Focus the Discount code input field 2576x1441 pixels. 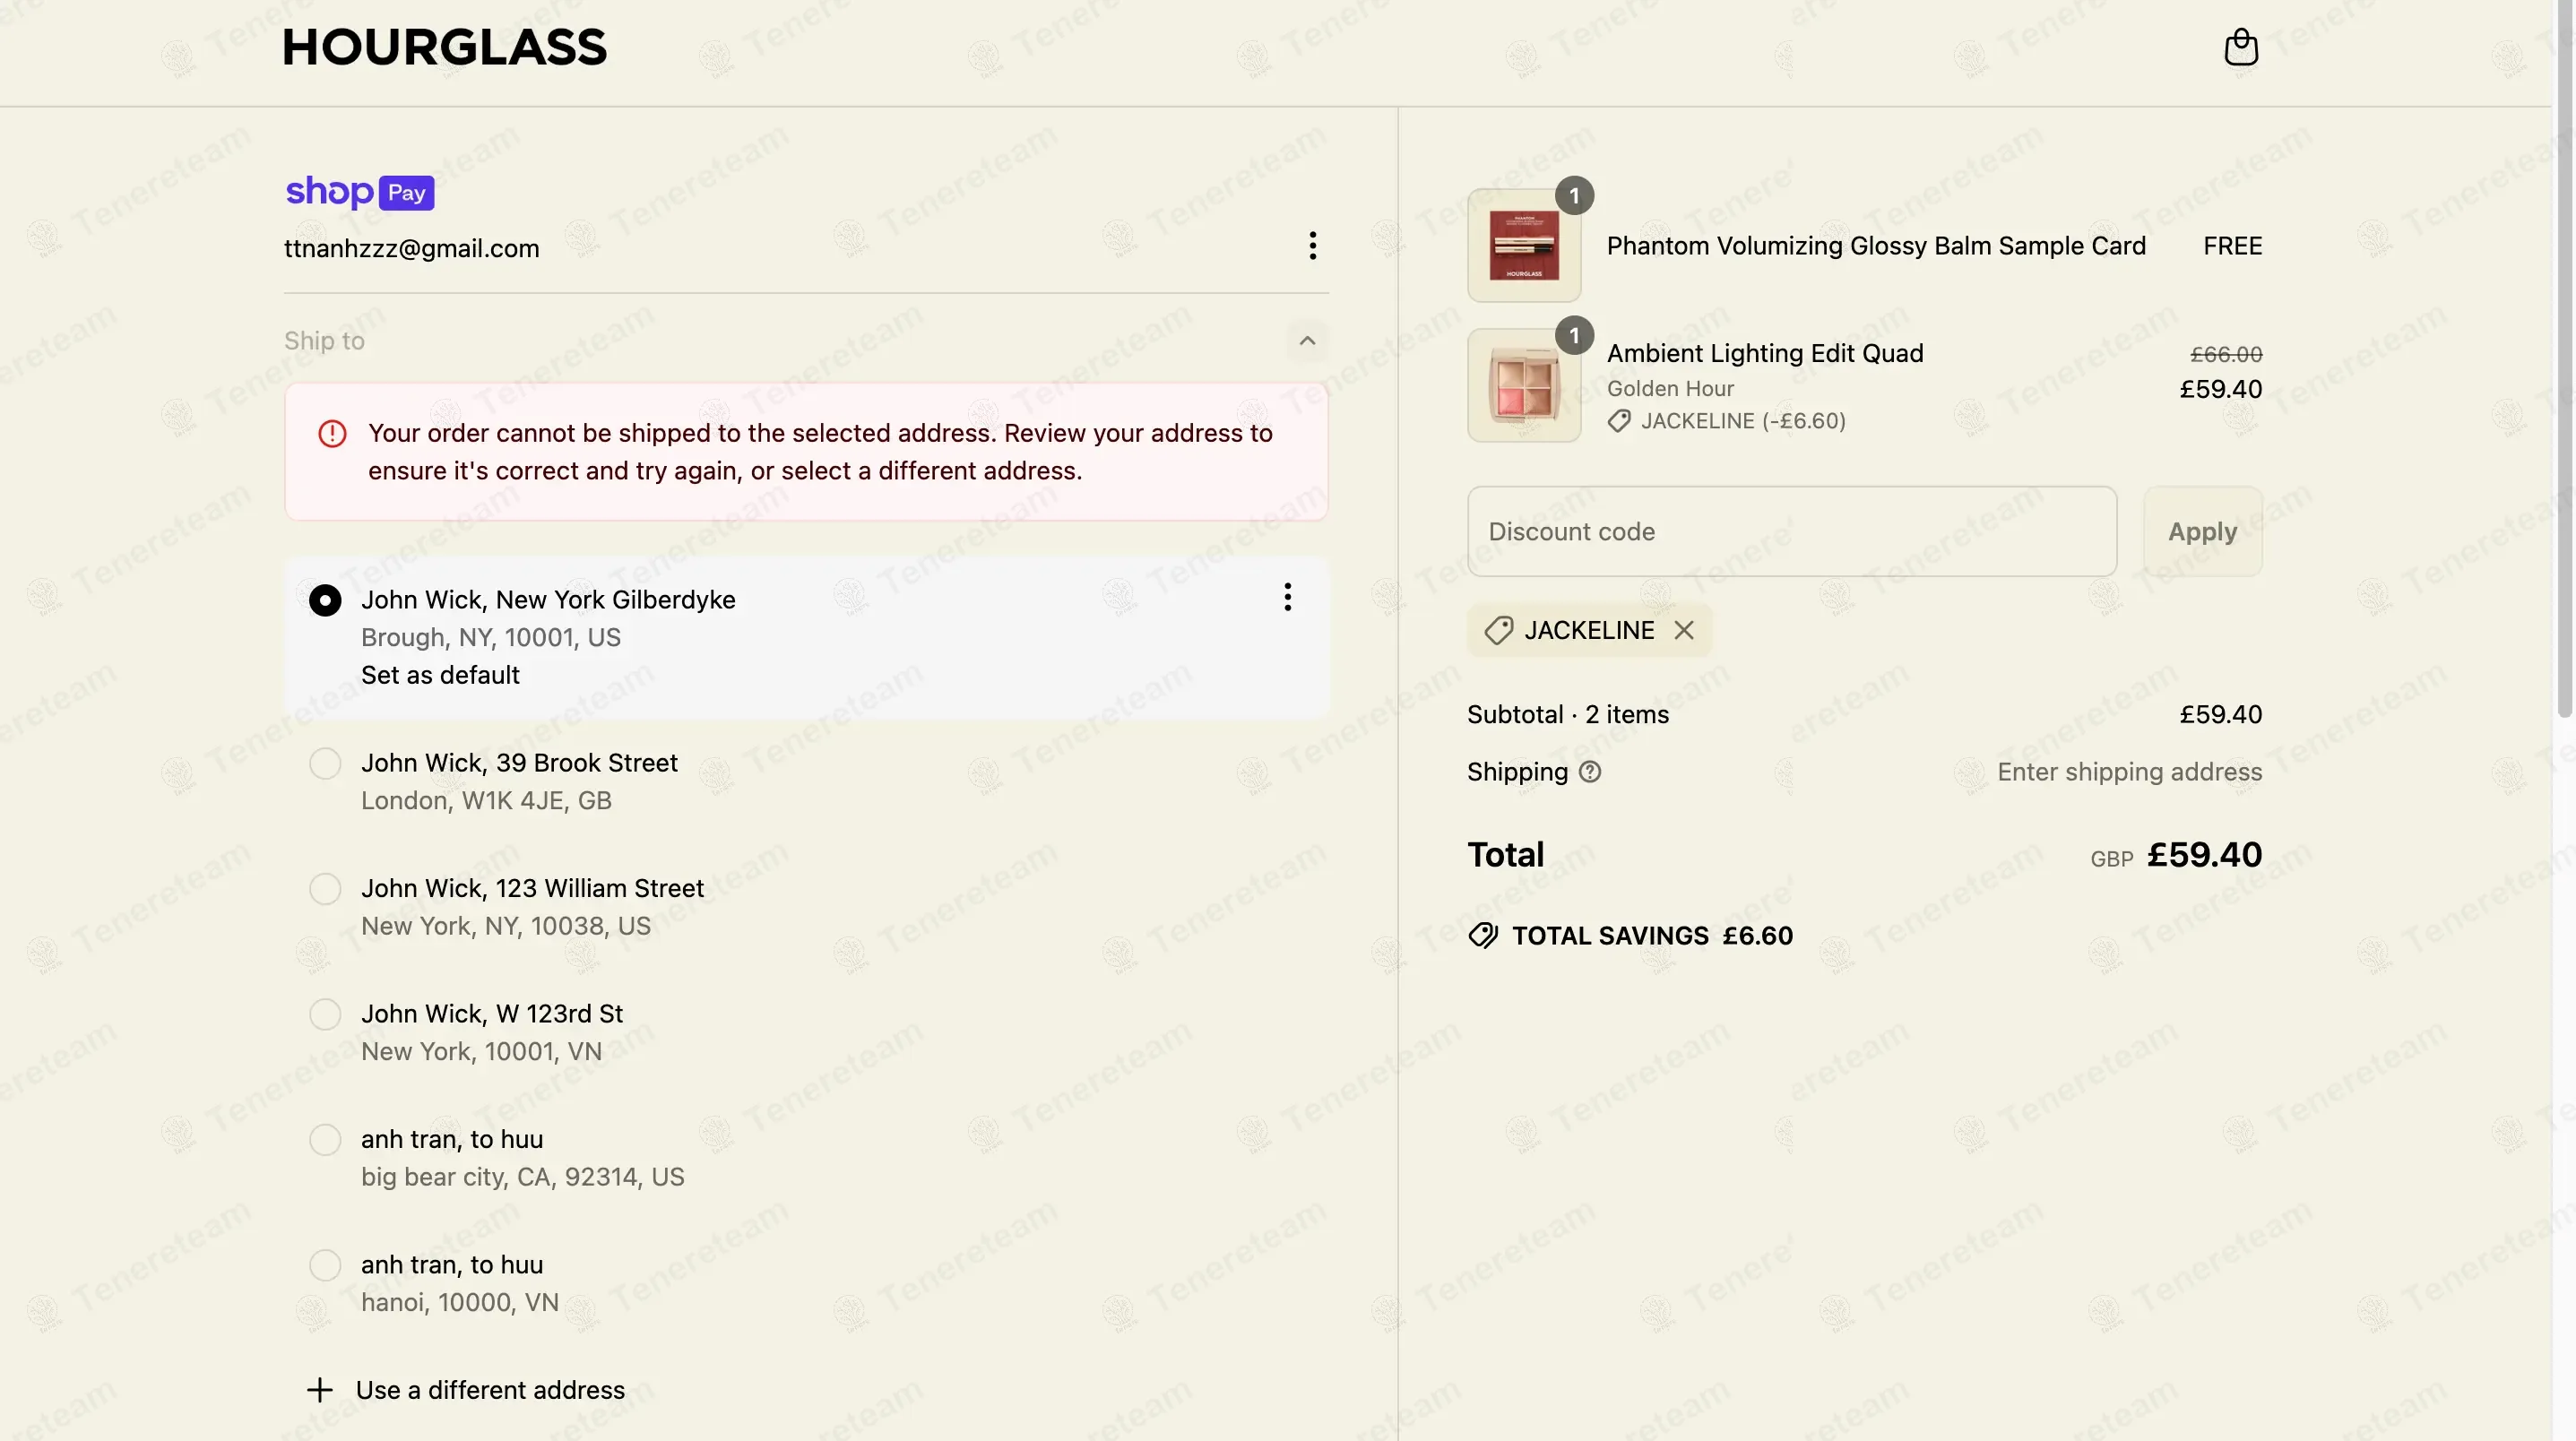(1791, 531)
